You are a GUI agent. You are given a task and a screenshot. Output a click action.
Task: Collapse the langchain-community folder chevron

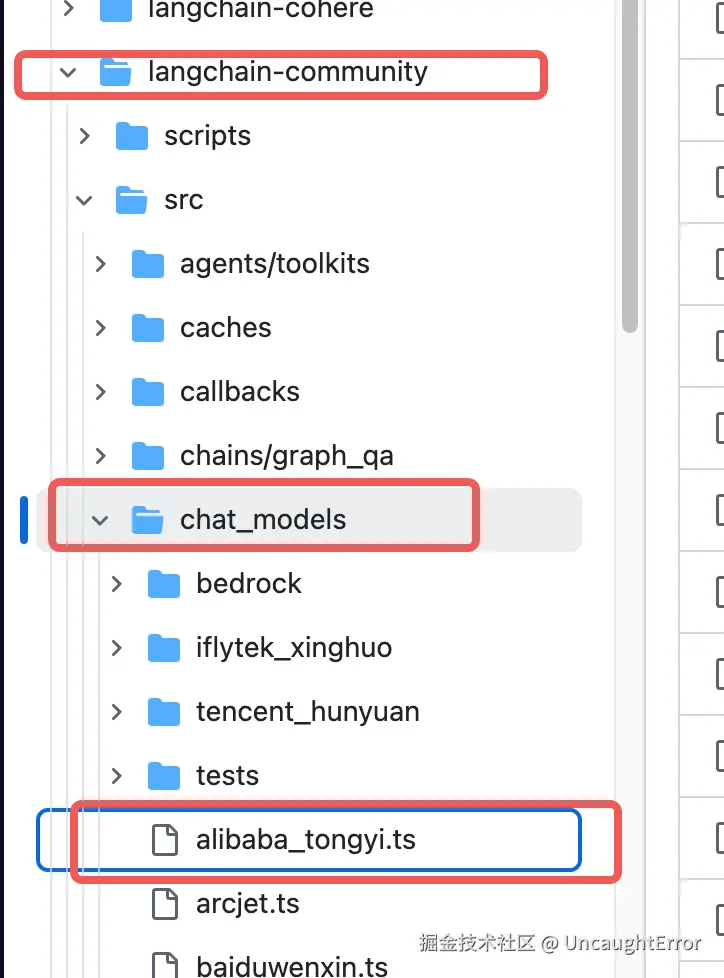tap(68, 72)
